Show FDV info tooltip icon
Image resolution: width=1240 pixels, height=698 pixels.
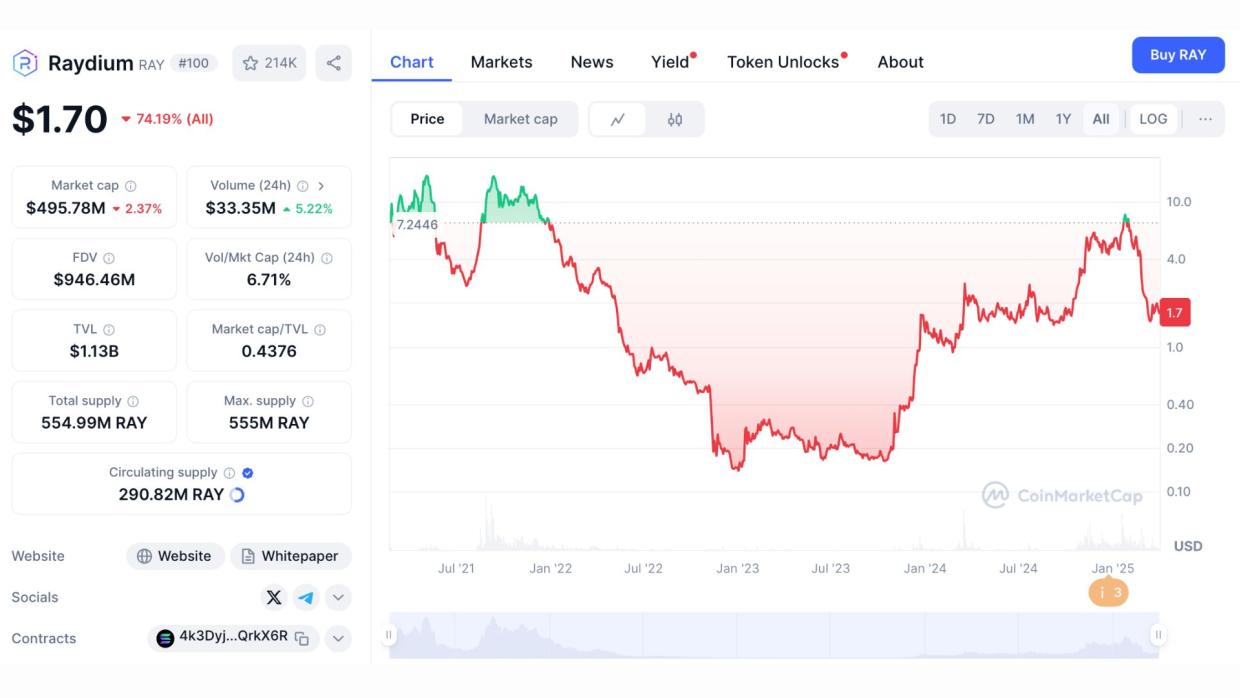pyautogui.click(x=109, y=258)
